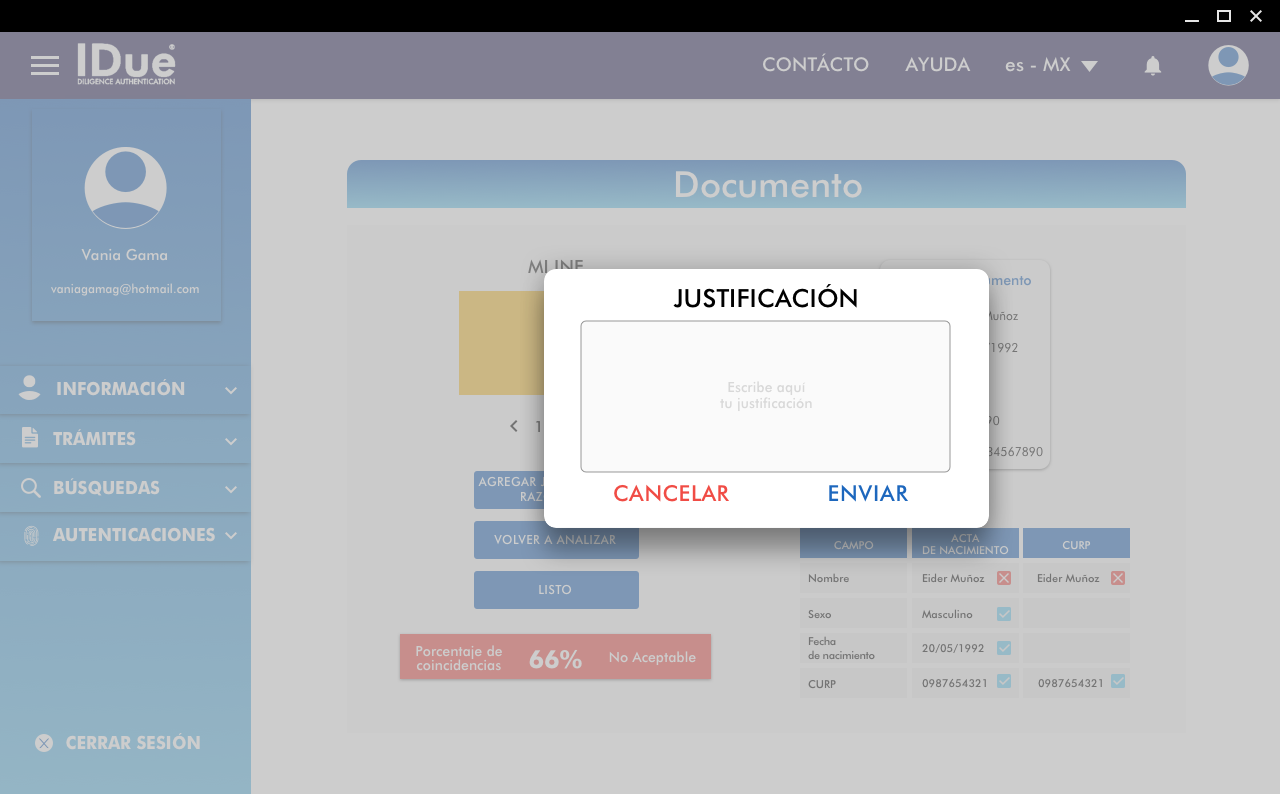Open the Contácto menu item
The image size is (1280, 794).
click(x=815, y=65)
